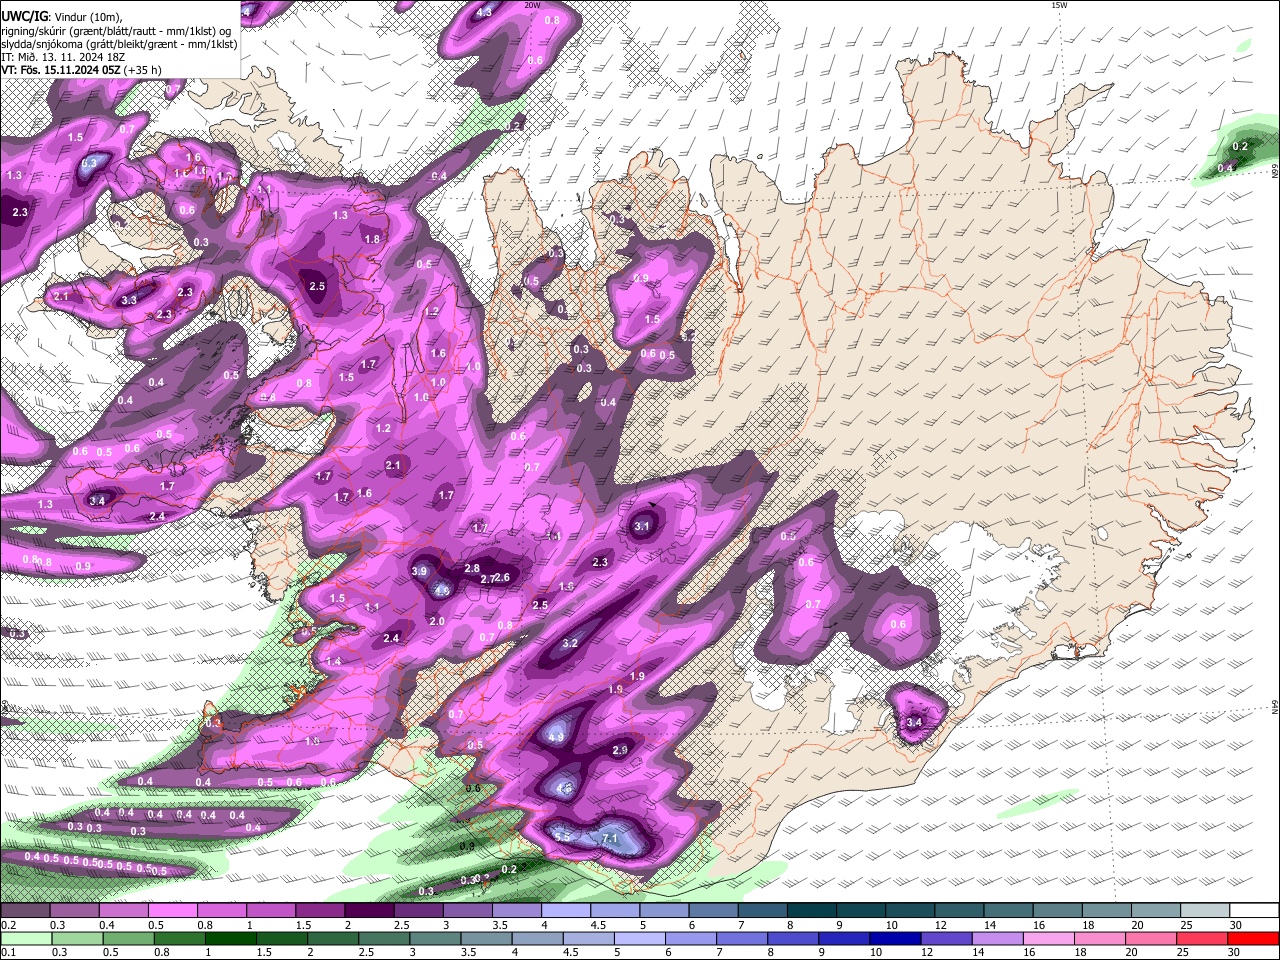This screenshot has width=1280, height=960.
Task: Click the "rigning/skúrir" legend description text
Action: click(34, 31)
